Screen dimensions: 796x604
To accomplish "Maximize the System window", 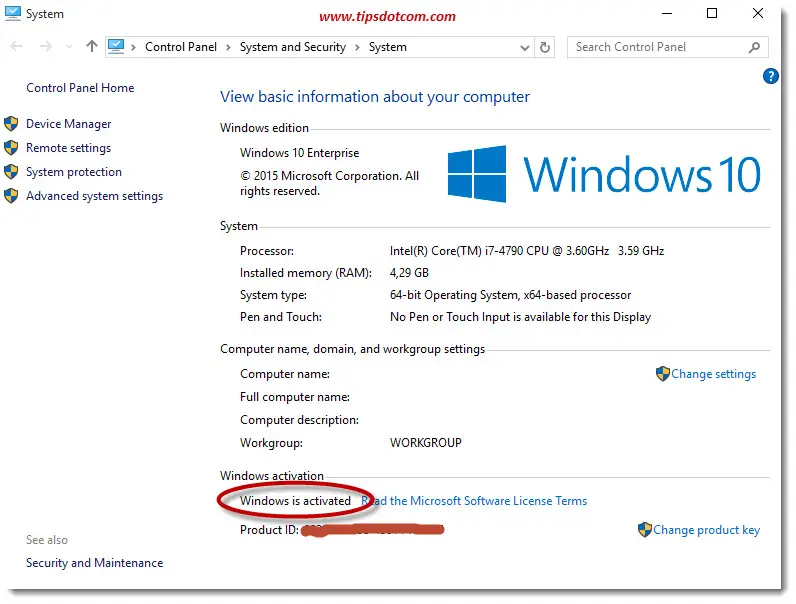I will 712,13.
